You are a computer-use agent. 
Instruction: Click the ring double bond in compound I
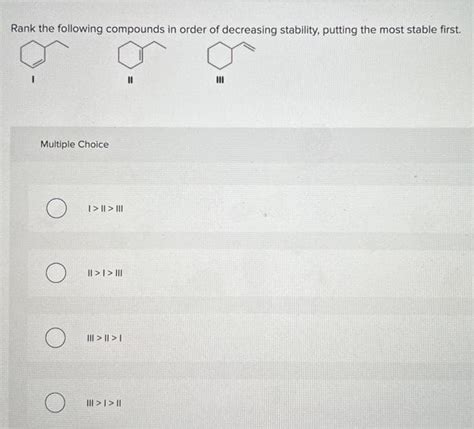pyautogui.click(x=39, y=62)
